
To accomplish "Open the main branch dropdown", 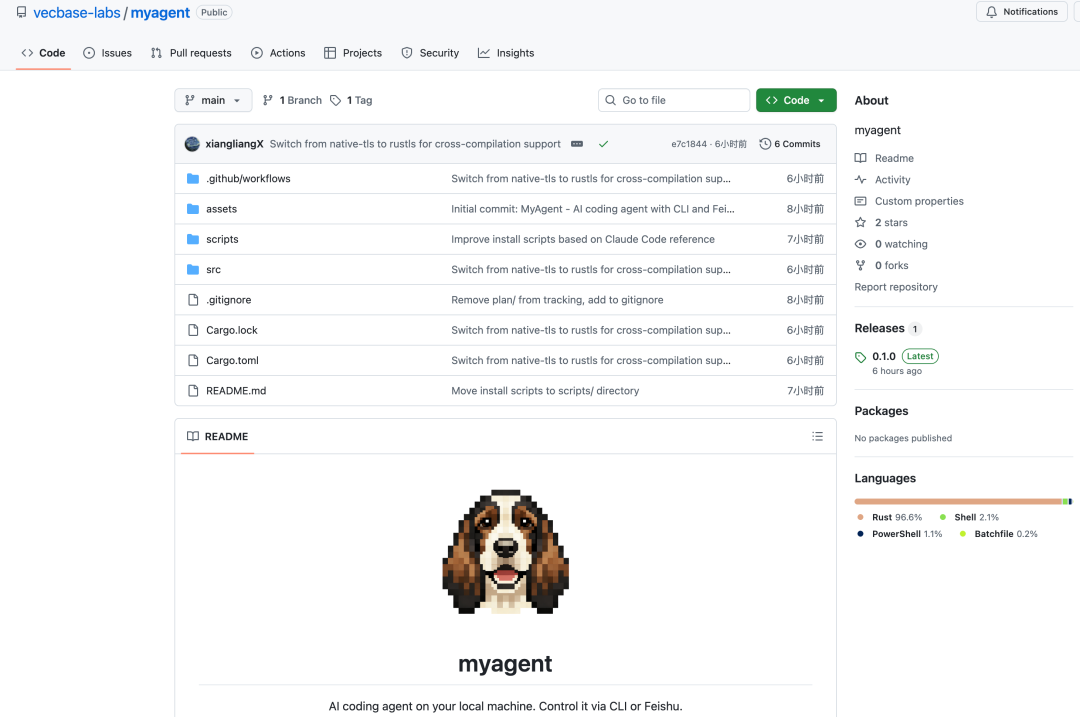I will pos(213,100).
